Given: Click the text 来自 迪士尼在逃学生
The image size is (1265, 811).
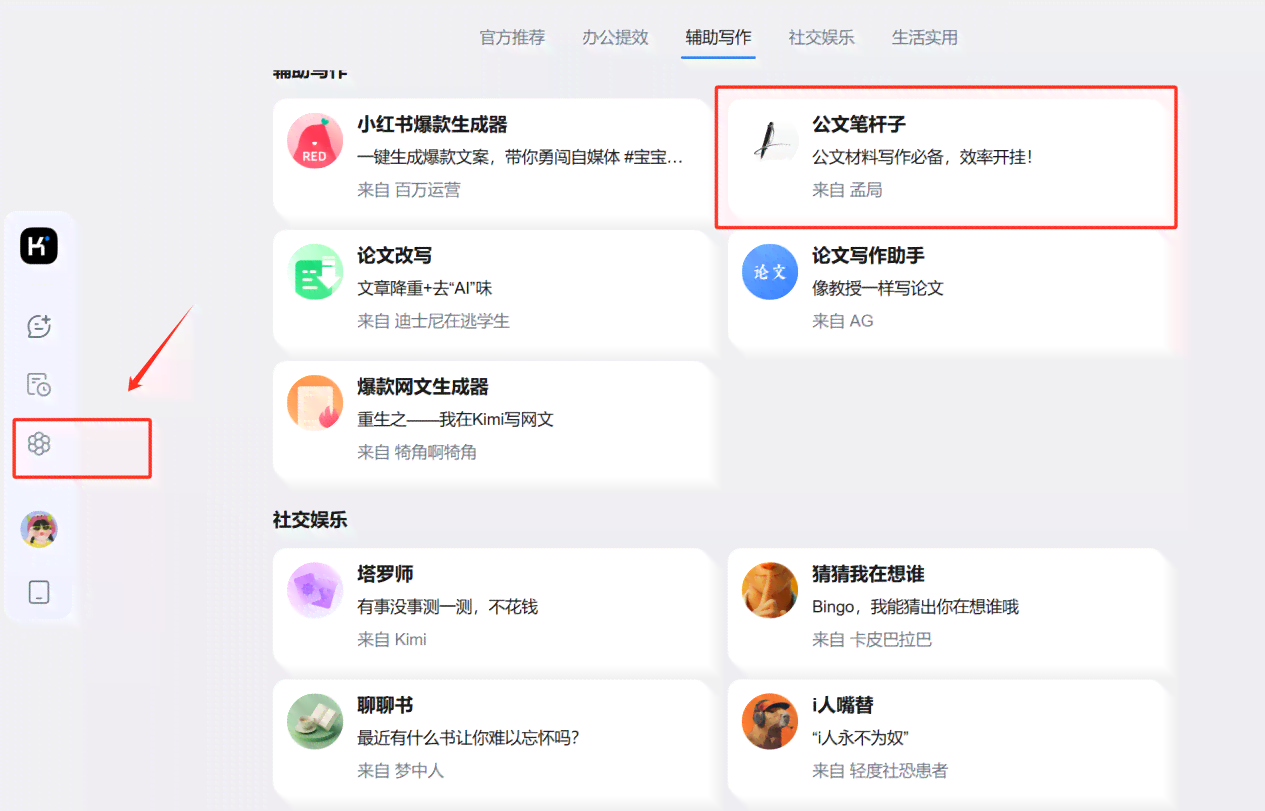Looking at the screenshot, I should click(433, 320).
